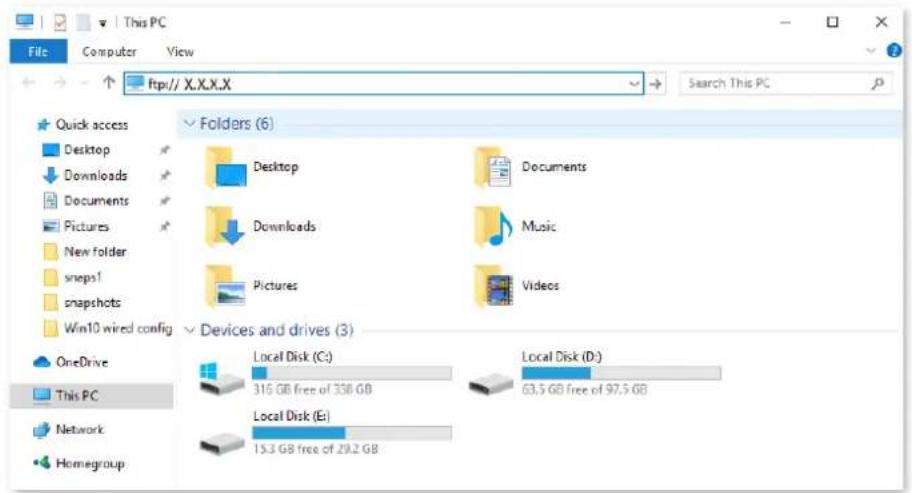Click the Search This PC box
Image resolution: width=912 pixels, height=493 pixels.
tap(786, 84)
